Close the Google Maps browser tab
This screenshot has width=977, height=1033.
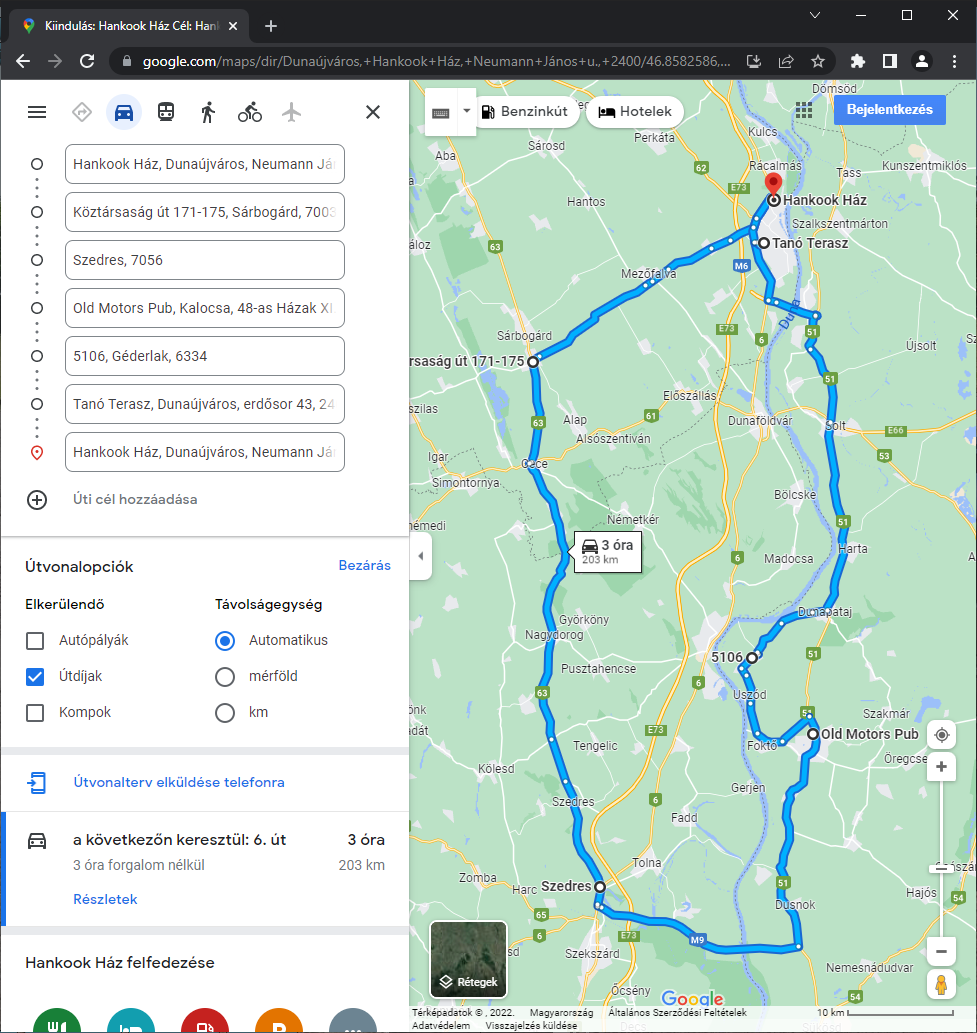tap(233, 26)
